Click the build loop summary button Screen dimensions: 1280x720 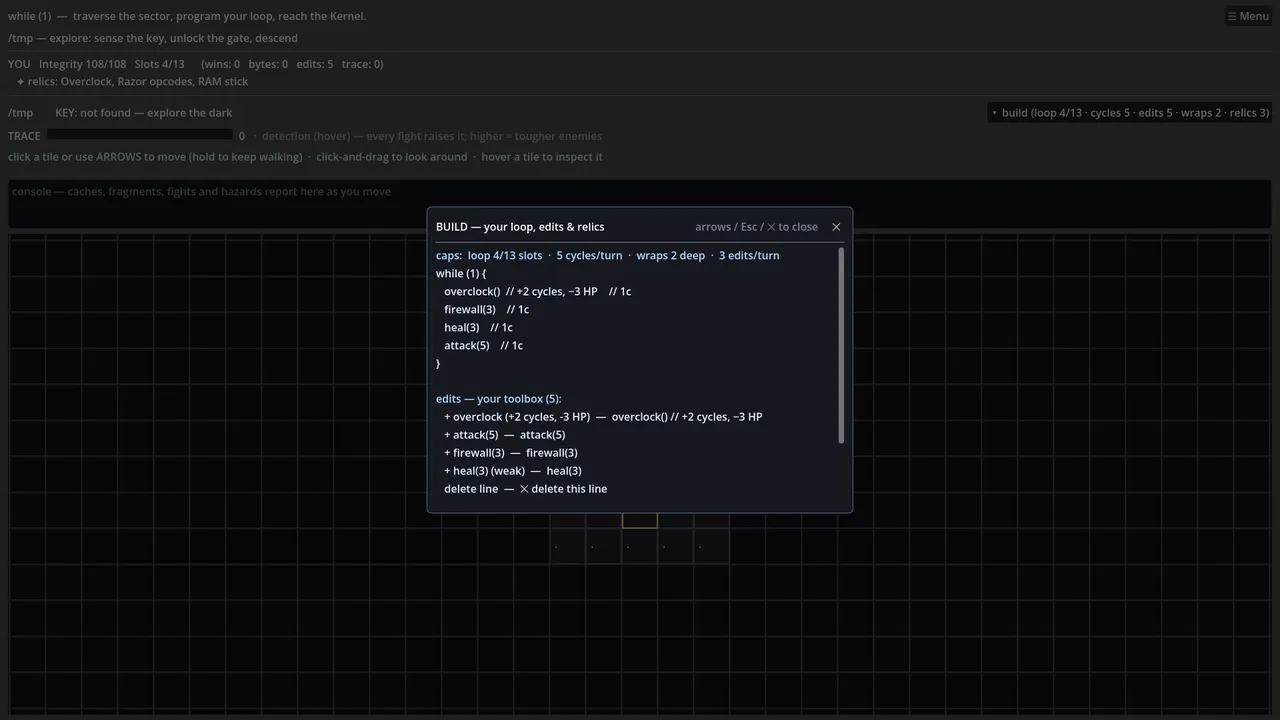click(1129, 113)
